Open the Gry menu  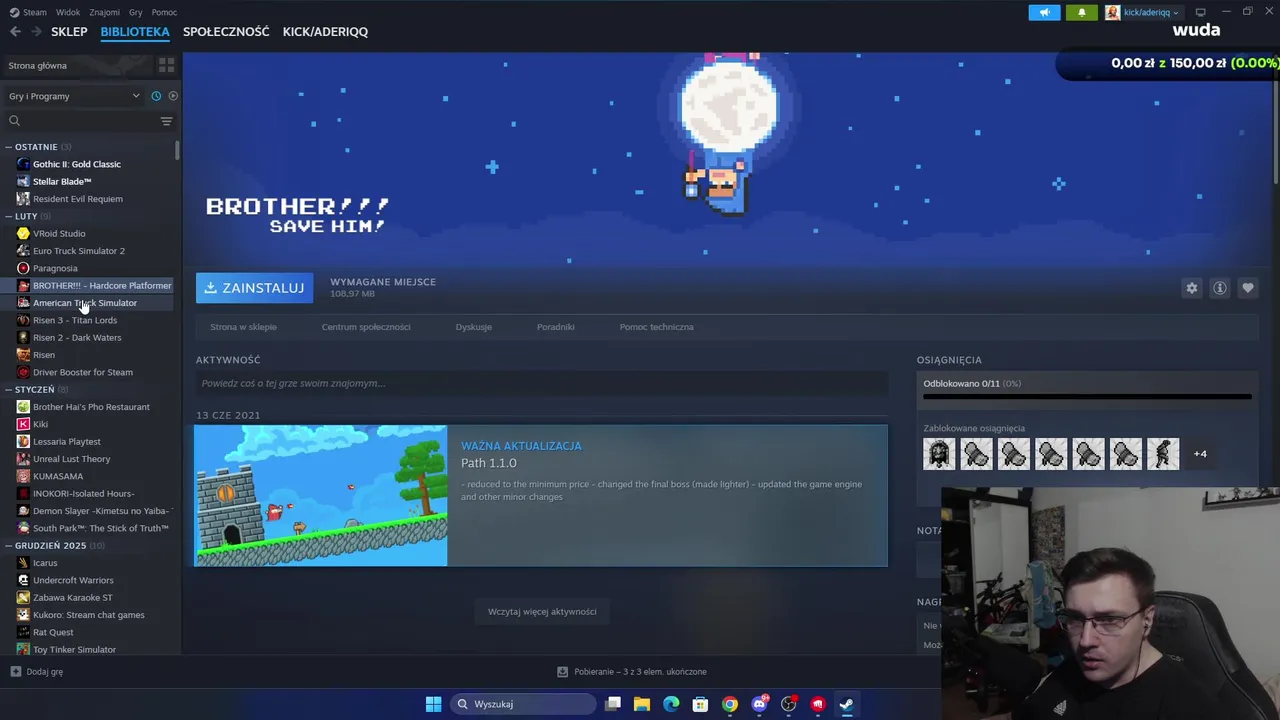click(136, 12)
